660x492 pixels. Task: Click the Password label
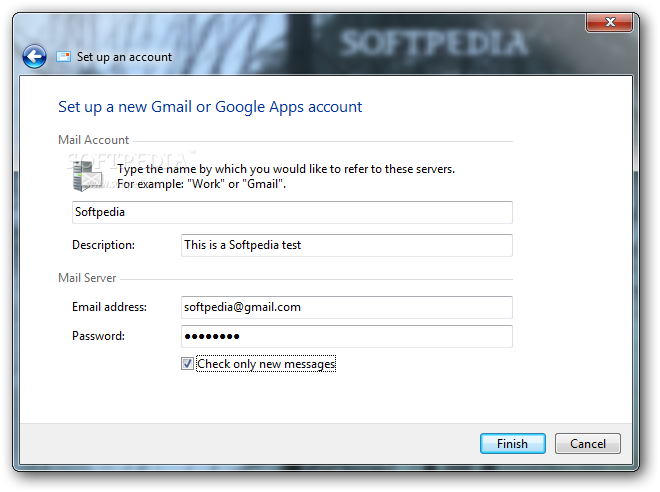tap(98, 336)
